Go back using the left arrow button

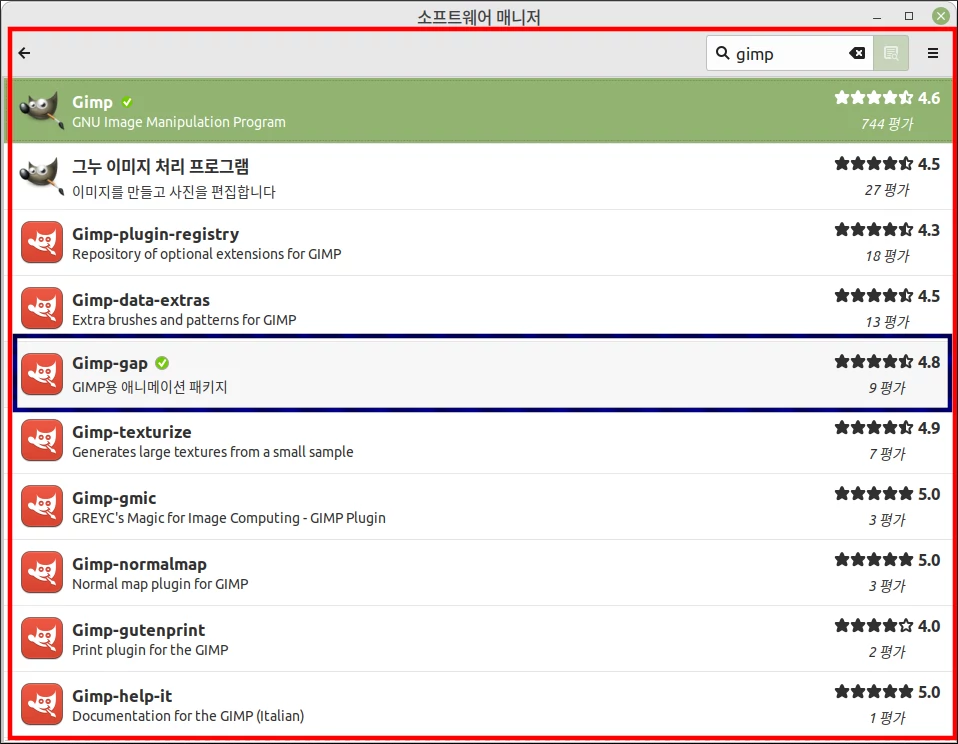pos(24,53)
